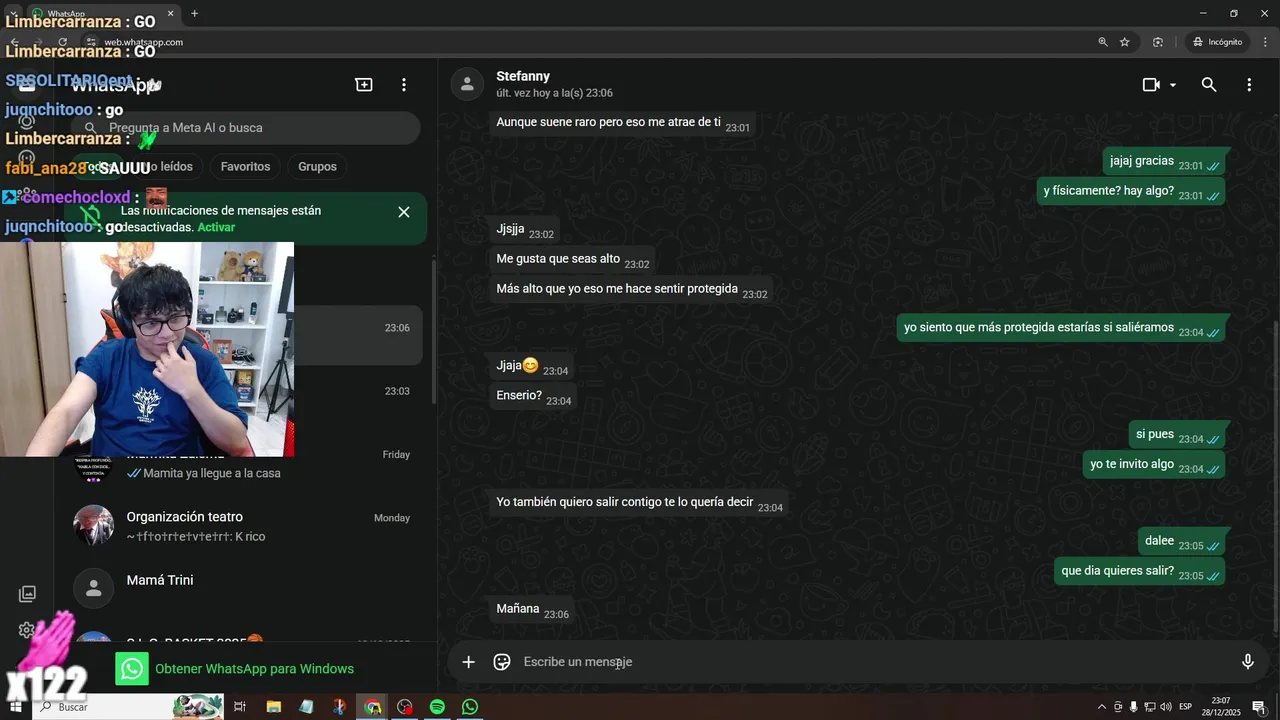Switch to Chrome on the taskbar

(372, 707)
